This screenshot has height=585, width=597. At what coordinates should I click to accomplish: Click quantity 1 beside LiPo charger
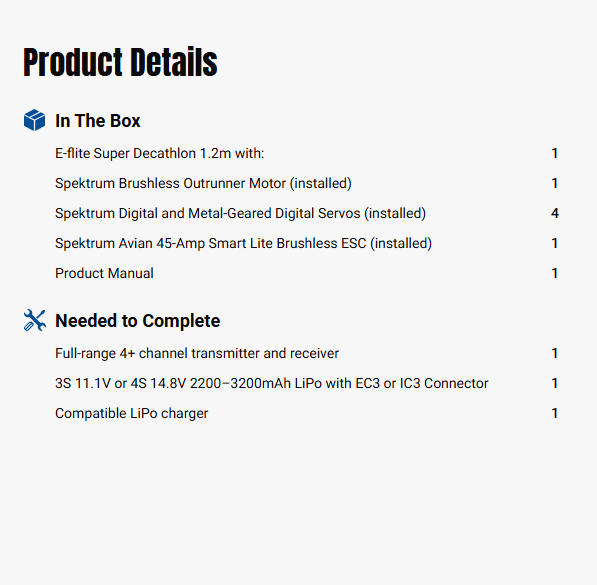point(555,414)
